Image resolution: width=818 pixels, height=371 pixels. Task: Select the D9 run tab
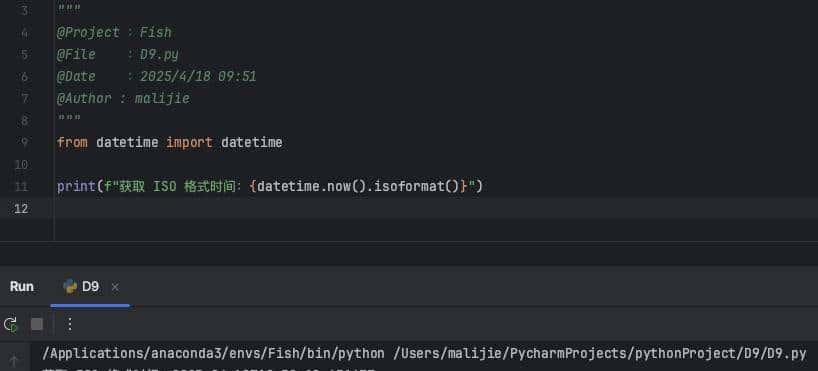pyautogui.click(x=90, y=287)
